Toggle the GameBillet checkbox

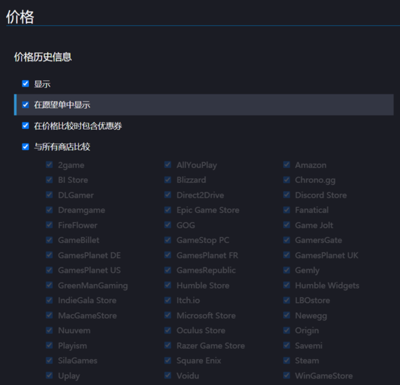click(x=49, y=240)
